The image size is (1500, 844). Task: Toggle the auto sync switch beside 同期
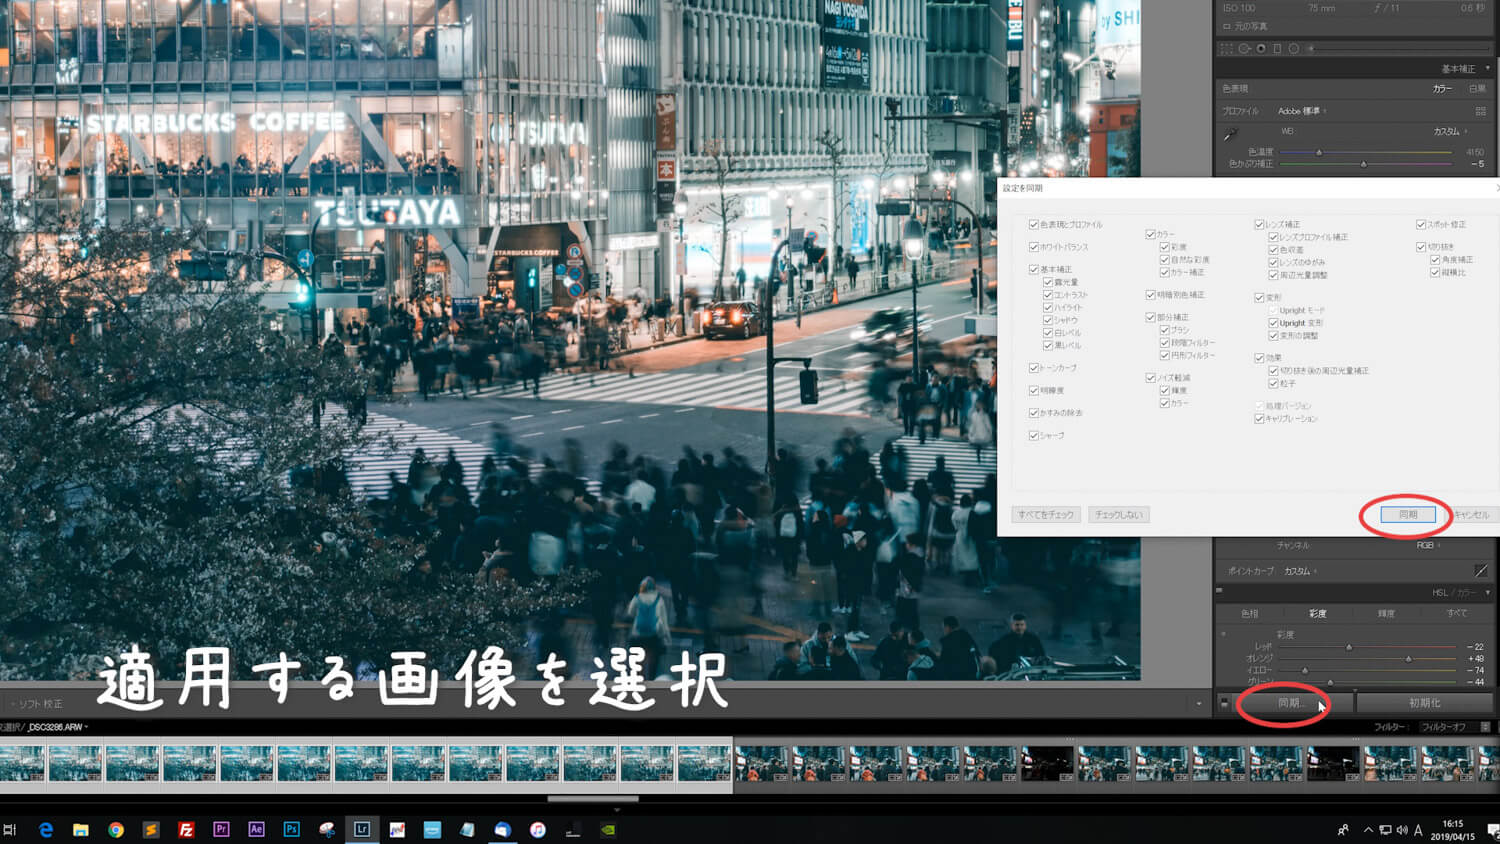tap(1224, 703)
